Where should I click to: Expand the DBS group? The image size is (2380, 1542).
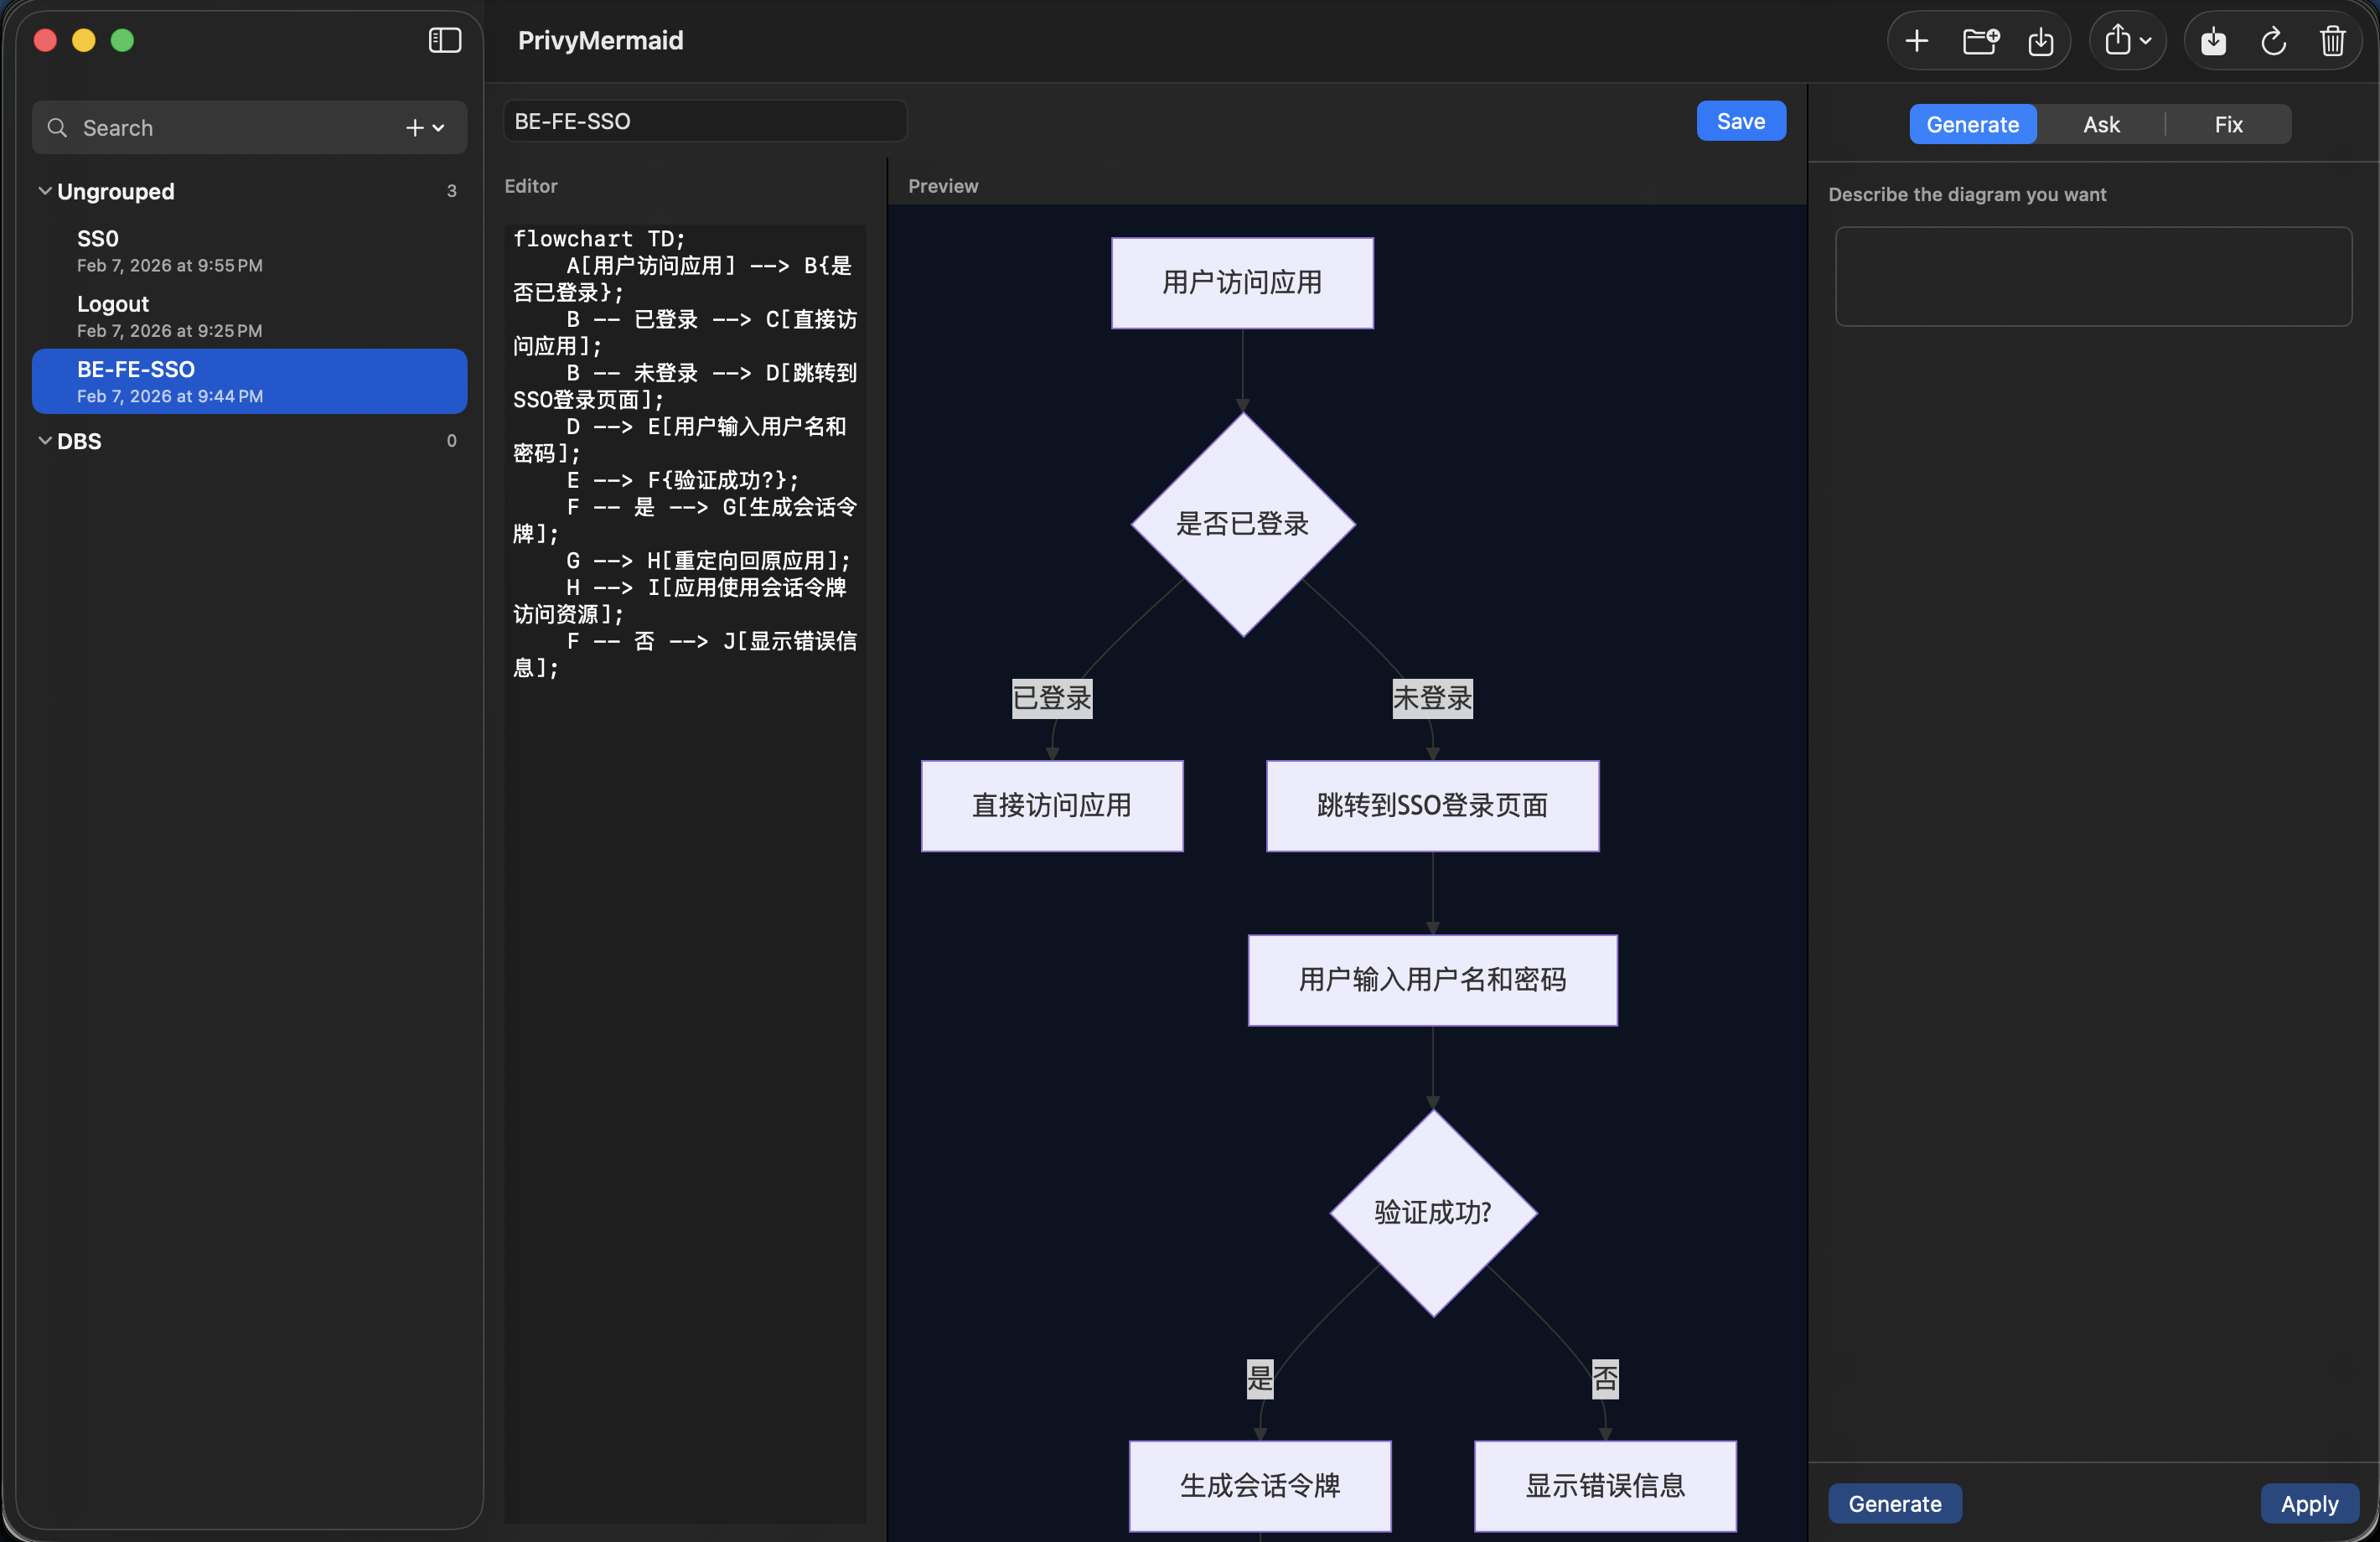click(45, 440)
